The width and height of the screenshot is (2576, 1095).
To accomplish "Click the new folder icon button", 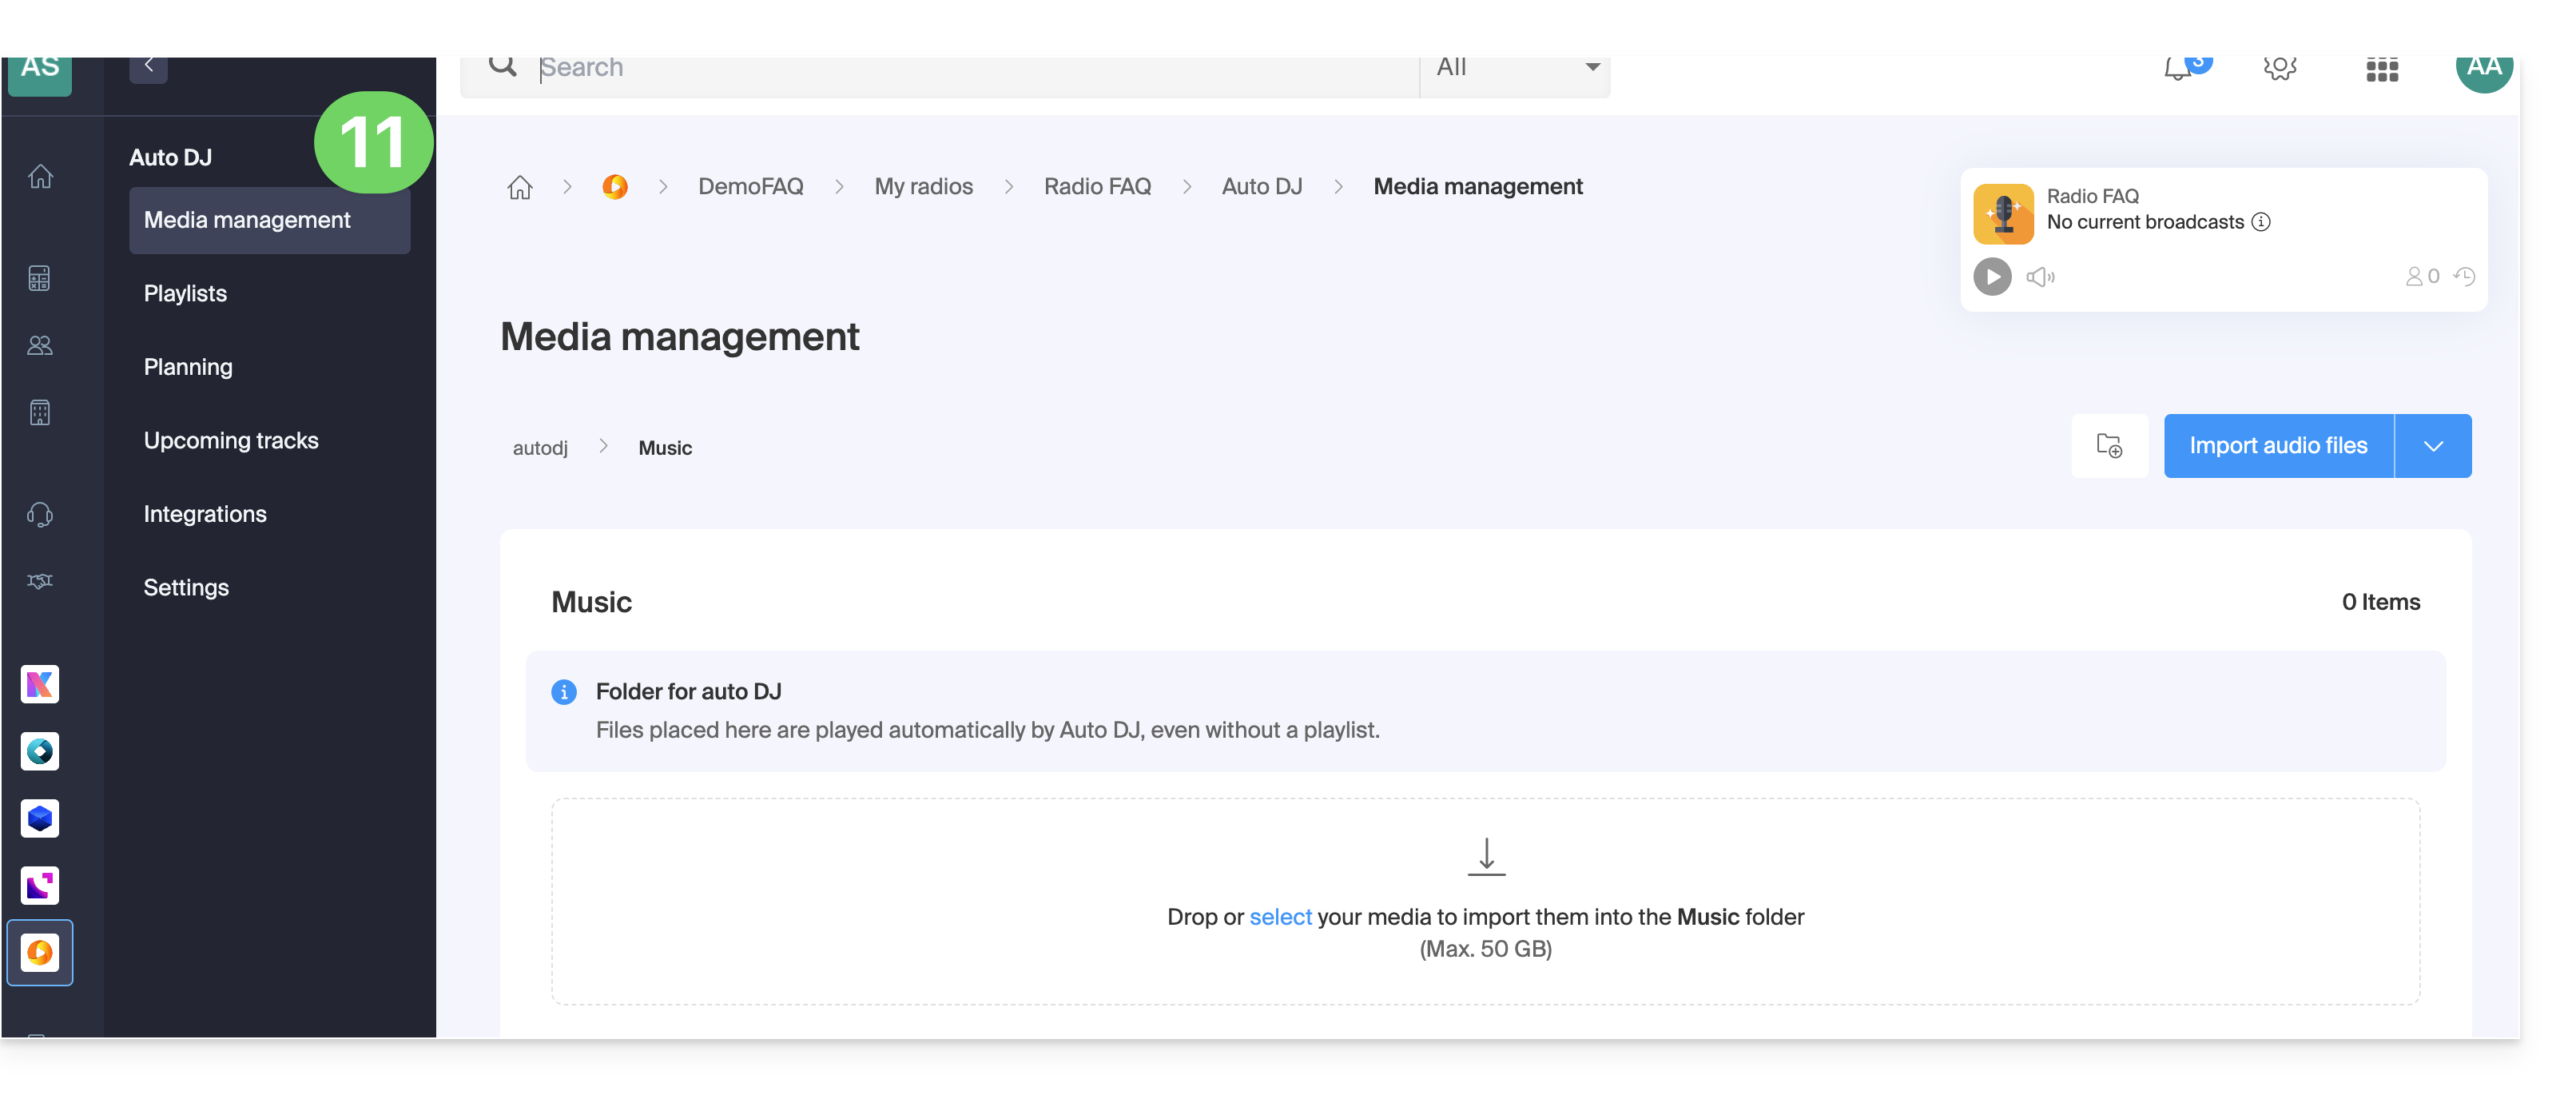I will (2109, 446).
